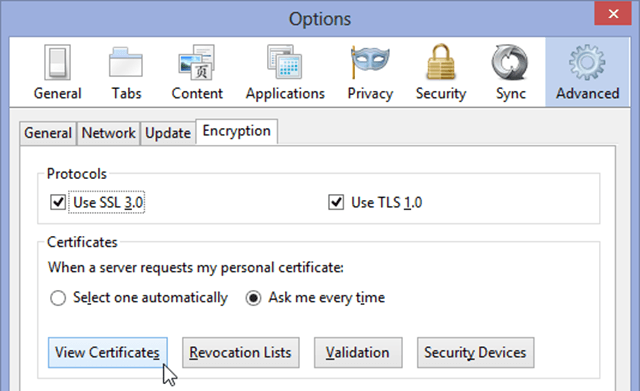Switch to the General sub-tab
This screenshot has height=391, width=640.
48,133
